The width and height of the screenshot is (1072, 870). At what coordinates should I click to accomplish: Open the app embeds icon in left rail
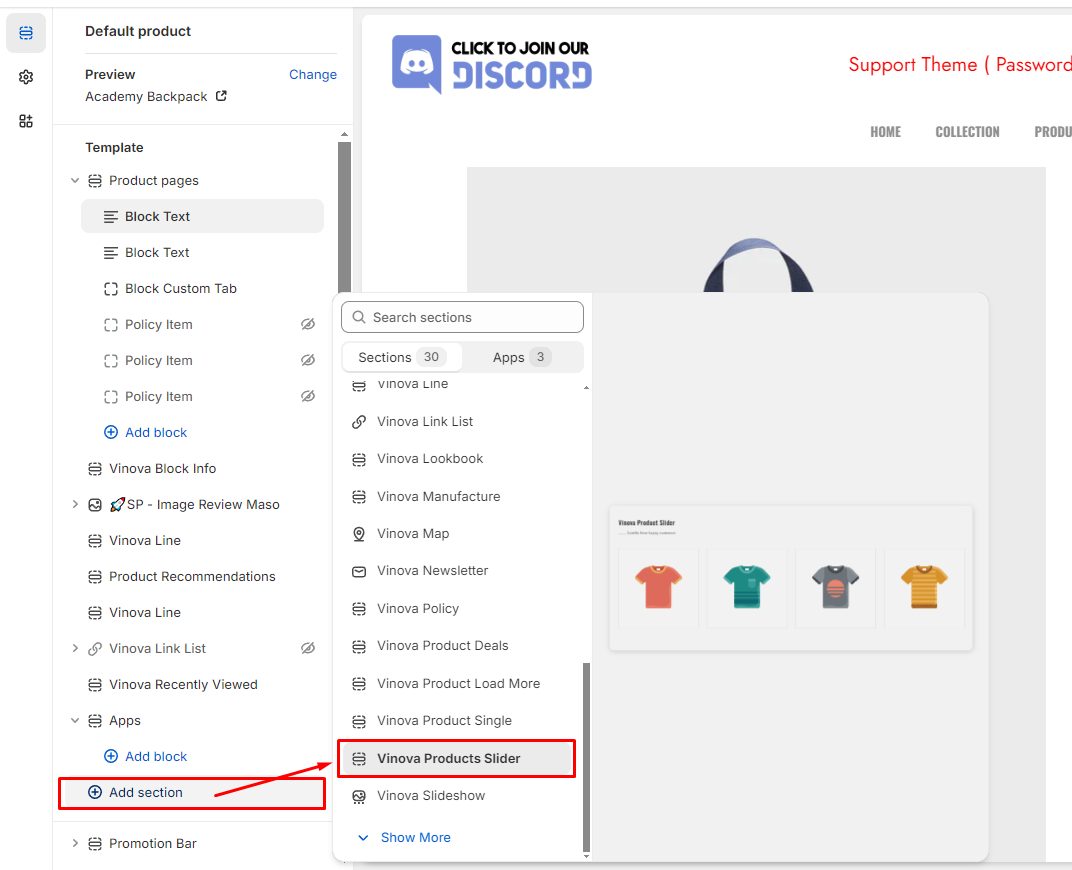(x=26, y=121)
